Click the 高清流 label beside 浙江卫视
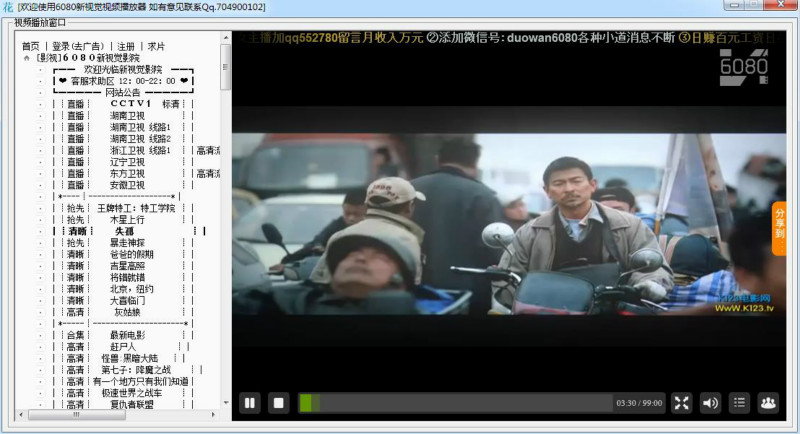The image size is (800, 434). (209, 150)
